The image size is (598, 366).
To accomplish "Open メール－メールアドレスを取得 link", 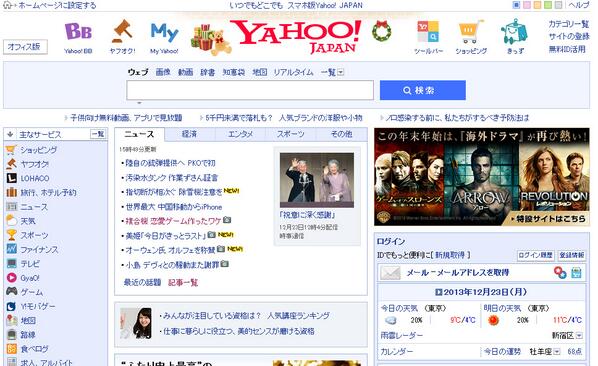I will tap(458, 273).
